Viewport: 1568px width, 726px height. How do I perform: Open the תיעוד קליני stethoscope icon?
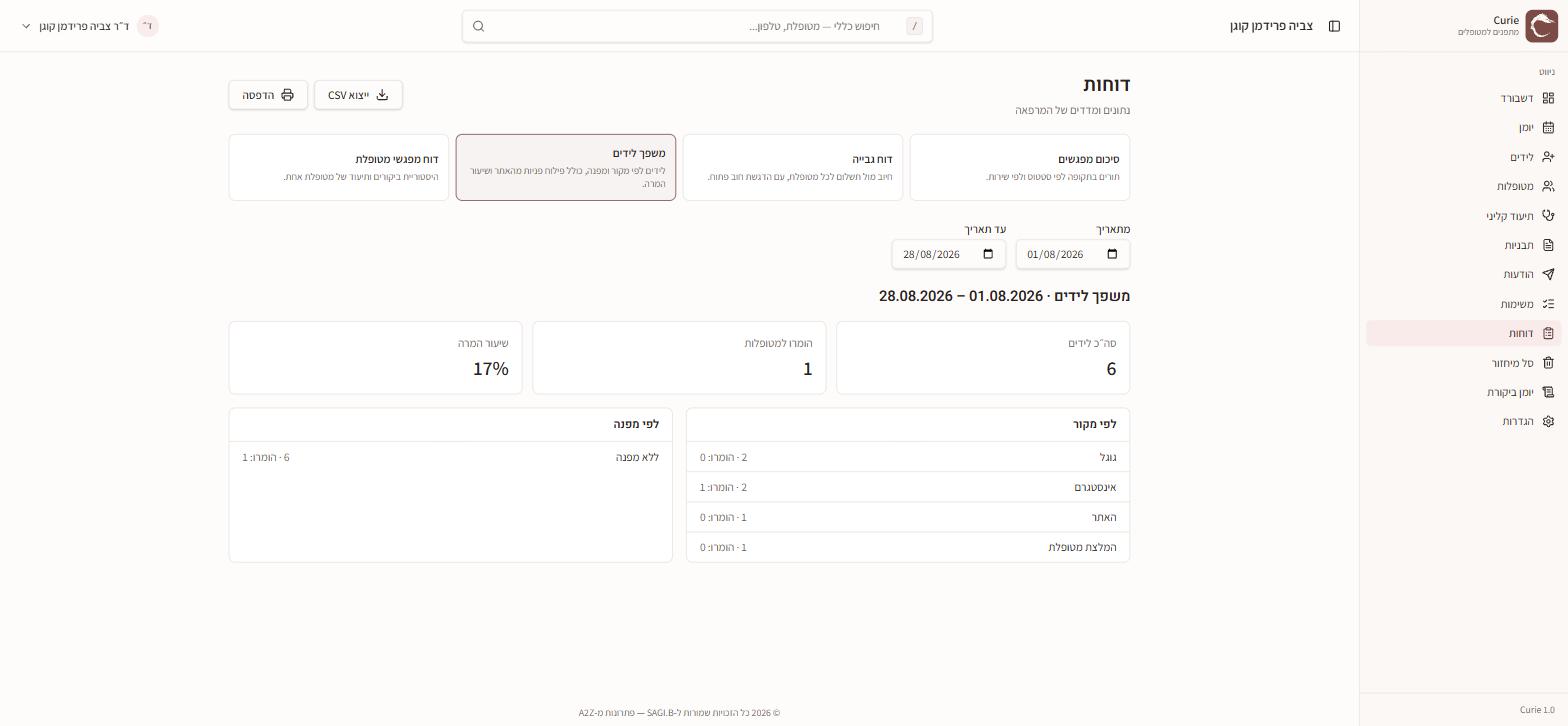click(1548, 216)
